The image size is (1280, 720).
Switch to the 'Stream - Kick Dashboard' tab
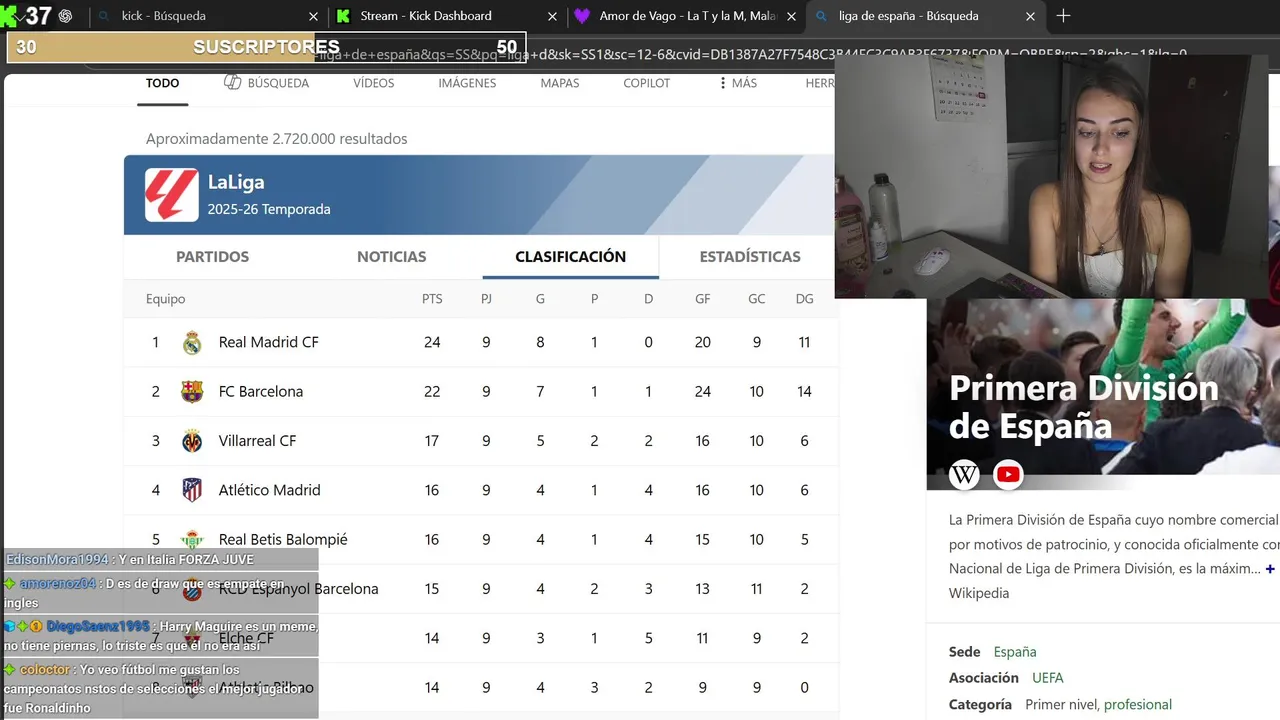coord(446,16)
